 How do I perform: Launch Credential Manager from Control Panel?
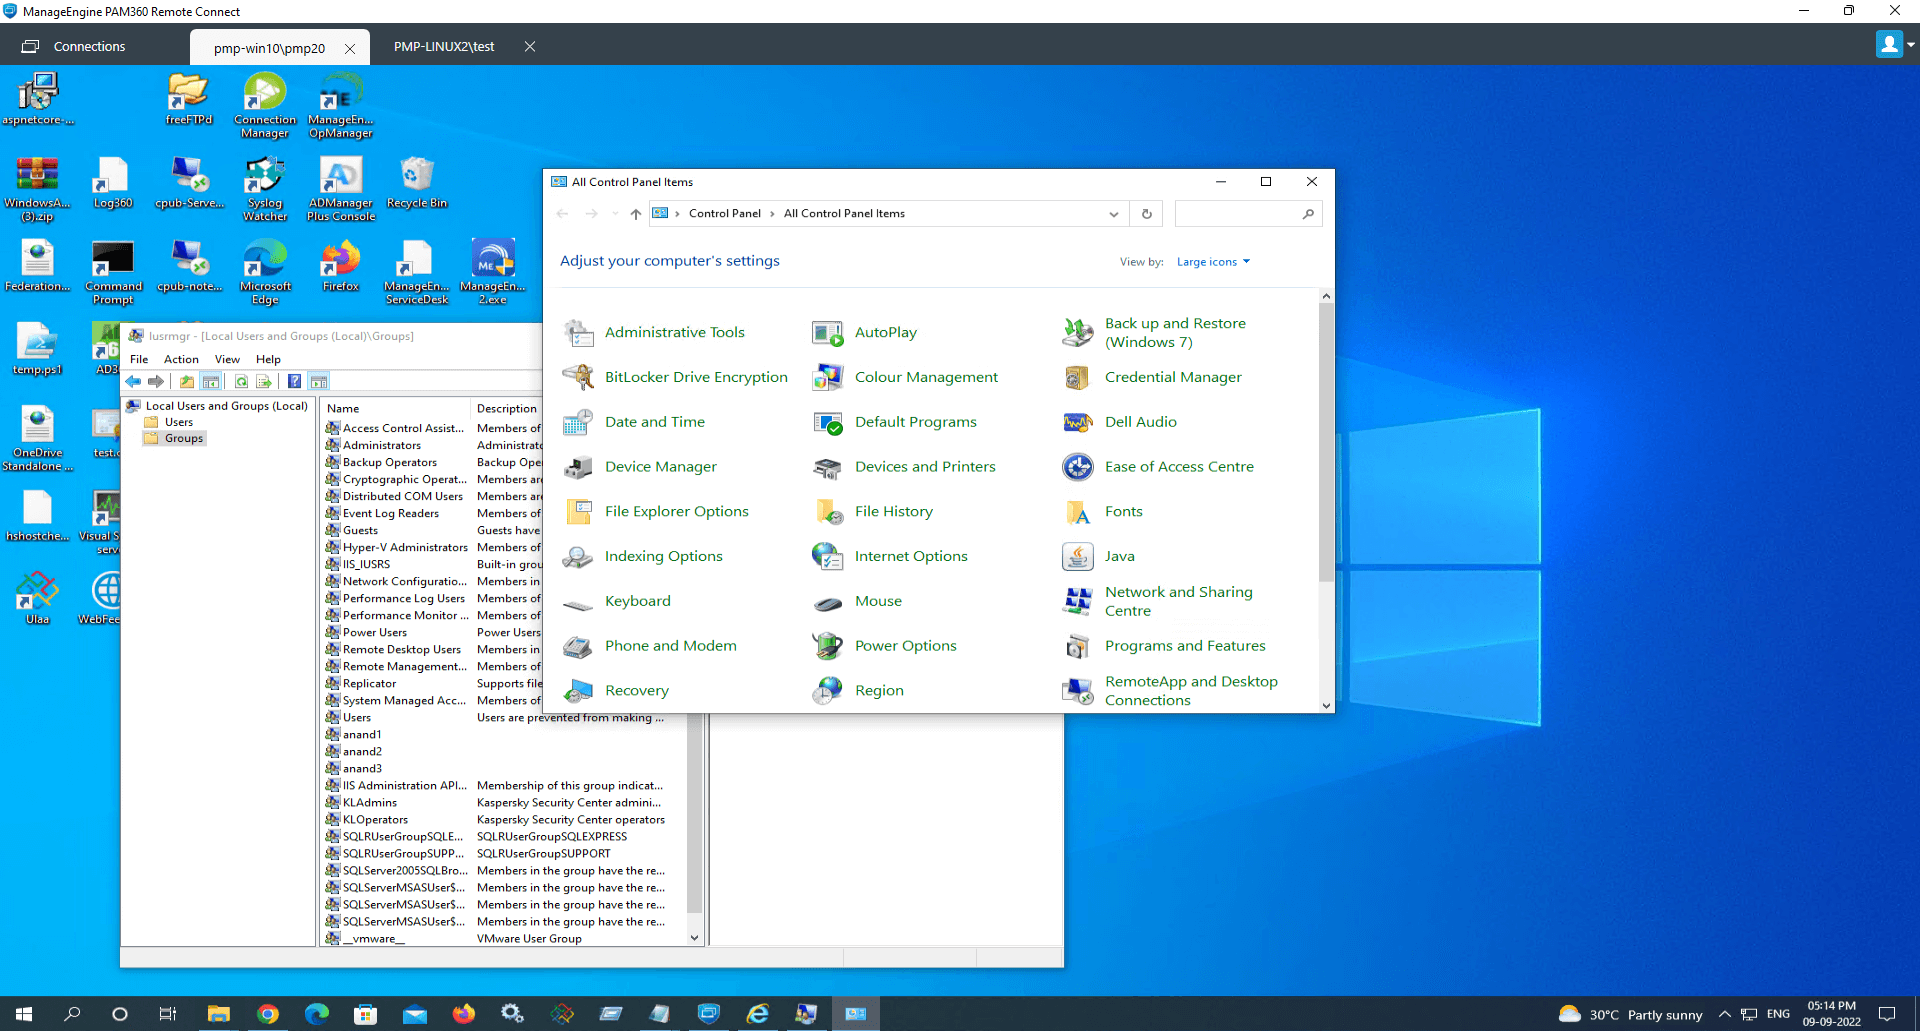[1172, 377]
